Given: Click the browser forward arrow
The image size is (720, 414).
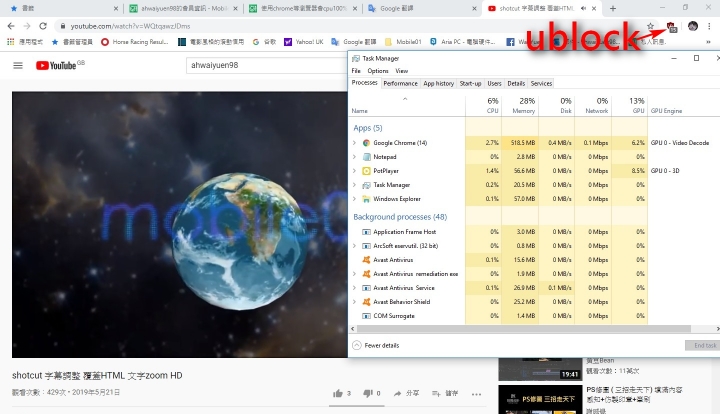Looking at the screenshot, I should pyautogui.click(x=27, y=26).
